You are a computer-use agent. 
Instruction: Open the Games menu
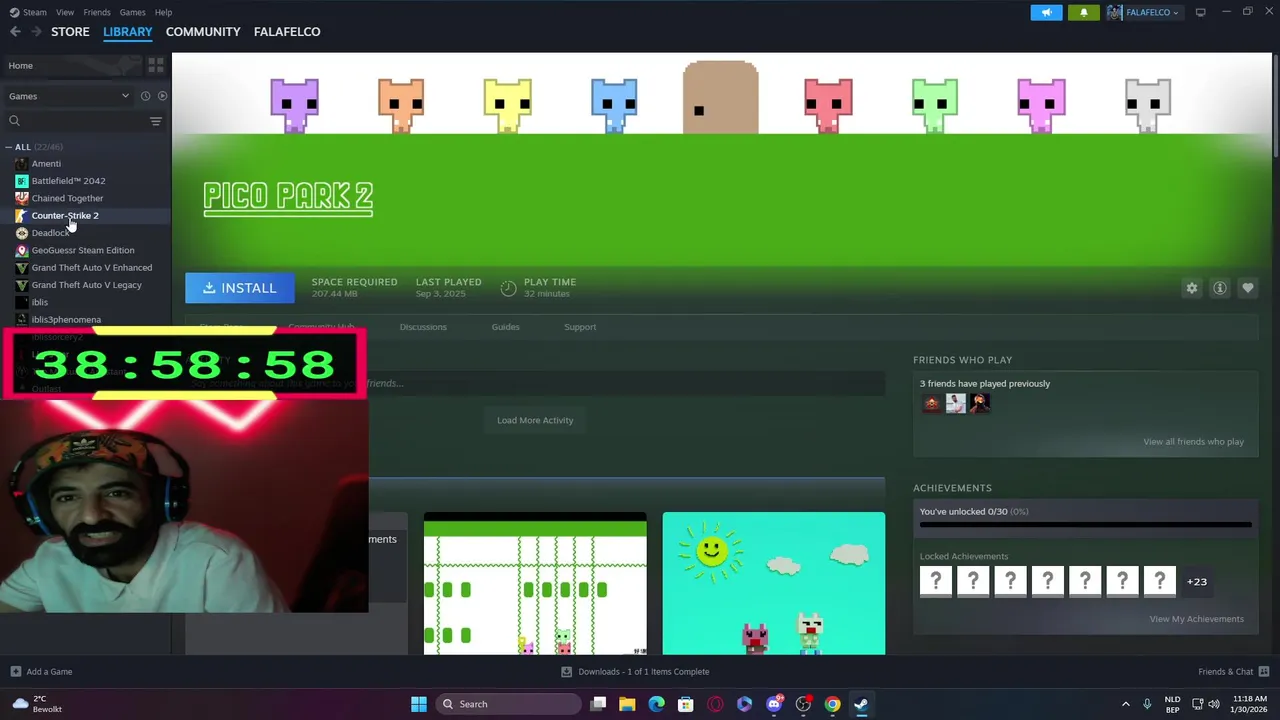coord(132,12)
